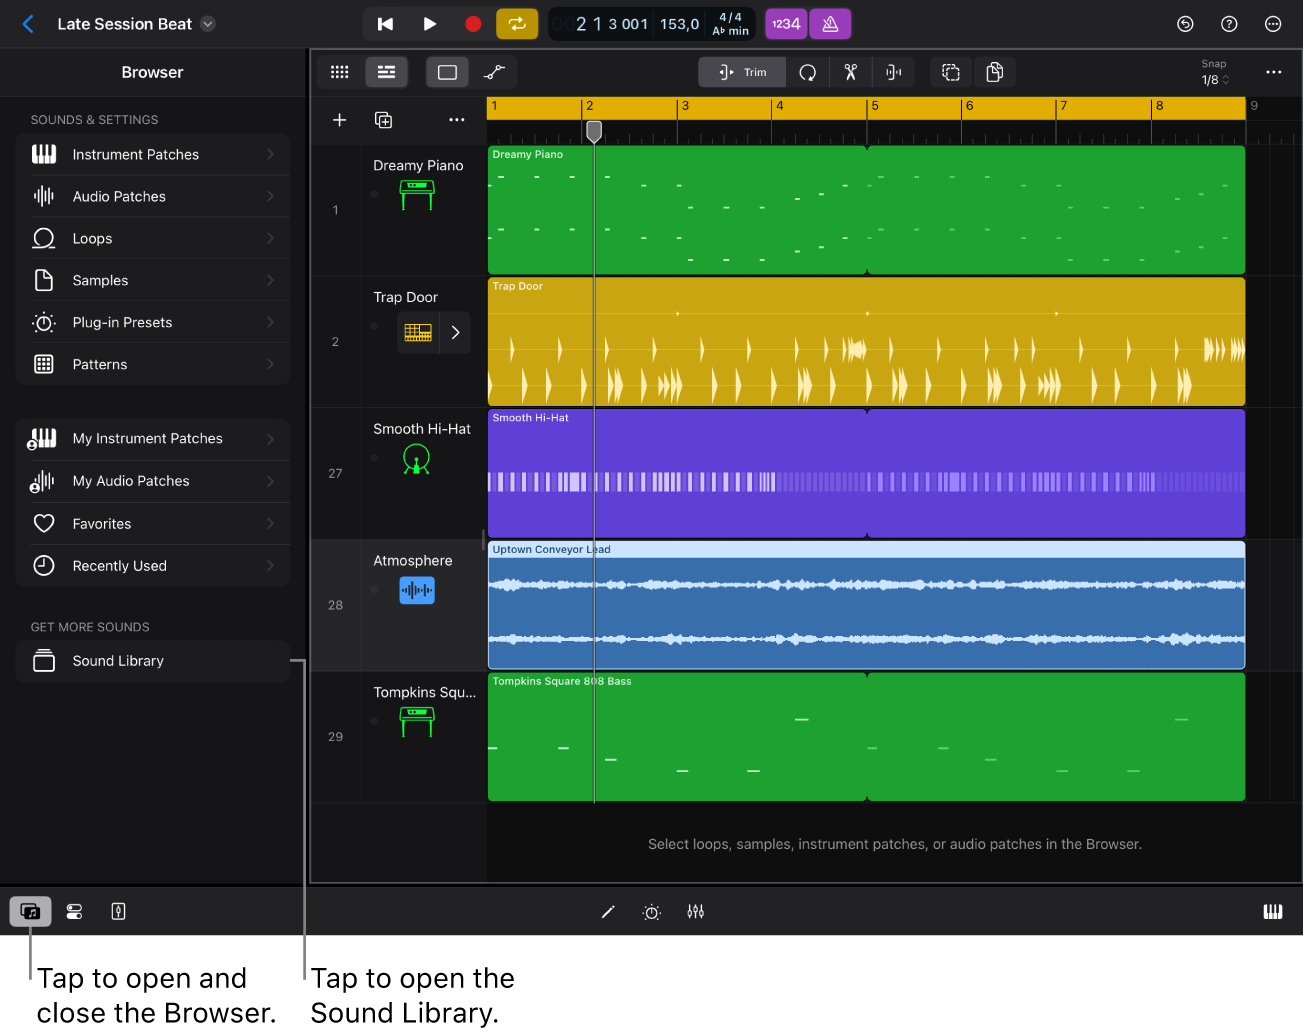Go back using the blue back arrow
The width and height of the screenshot is (1304, 1036).
point(28,24)
